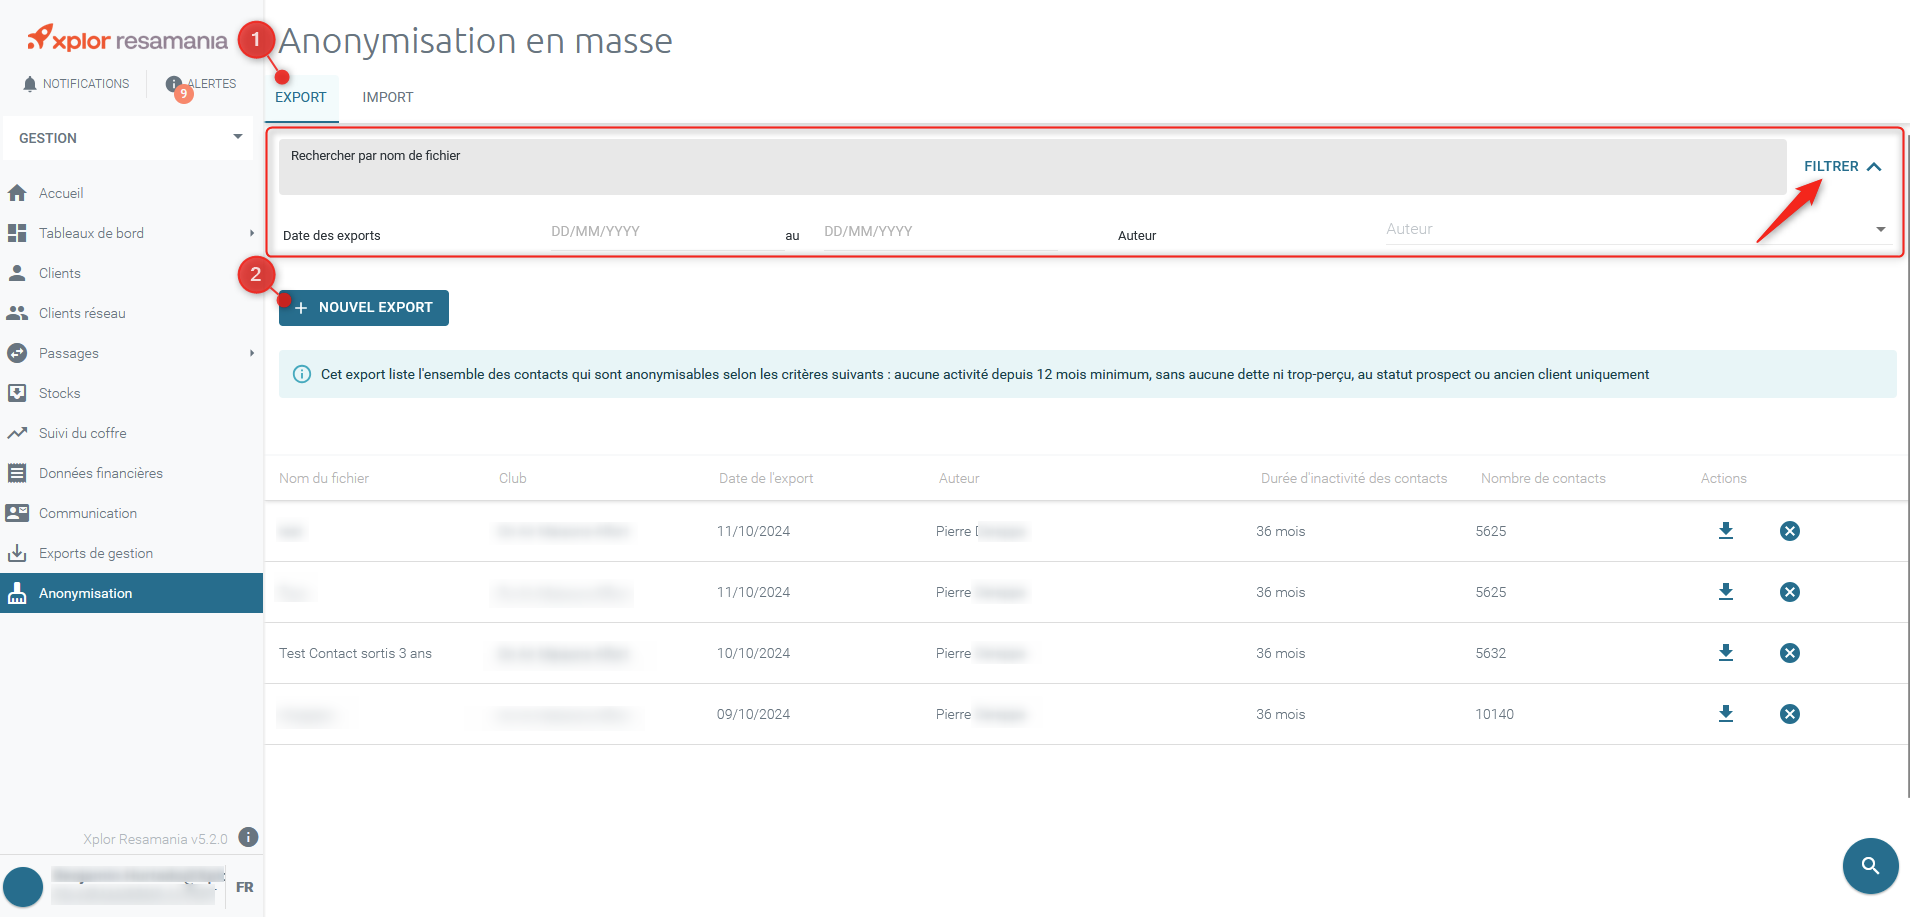Screen dimensions: 1910x917
Task: Open Exports de gestion from the sidebar
Action: (18, 552)
